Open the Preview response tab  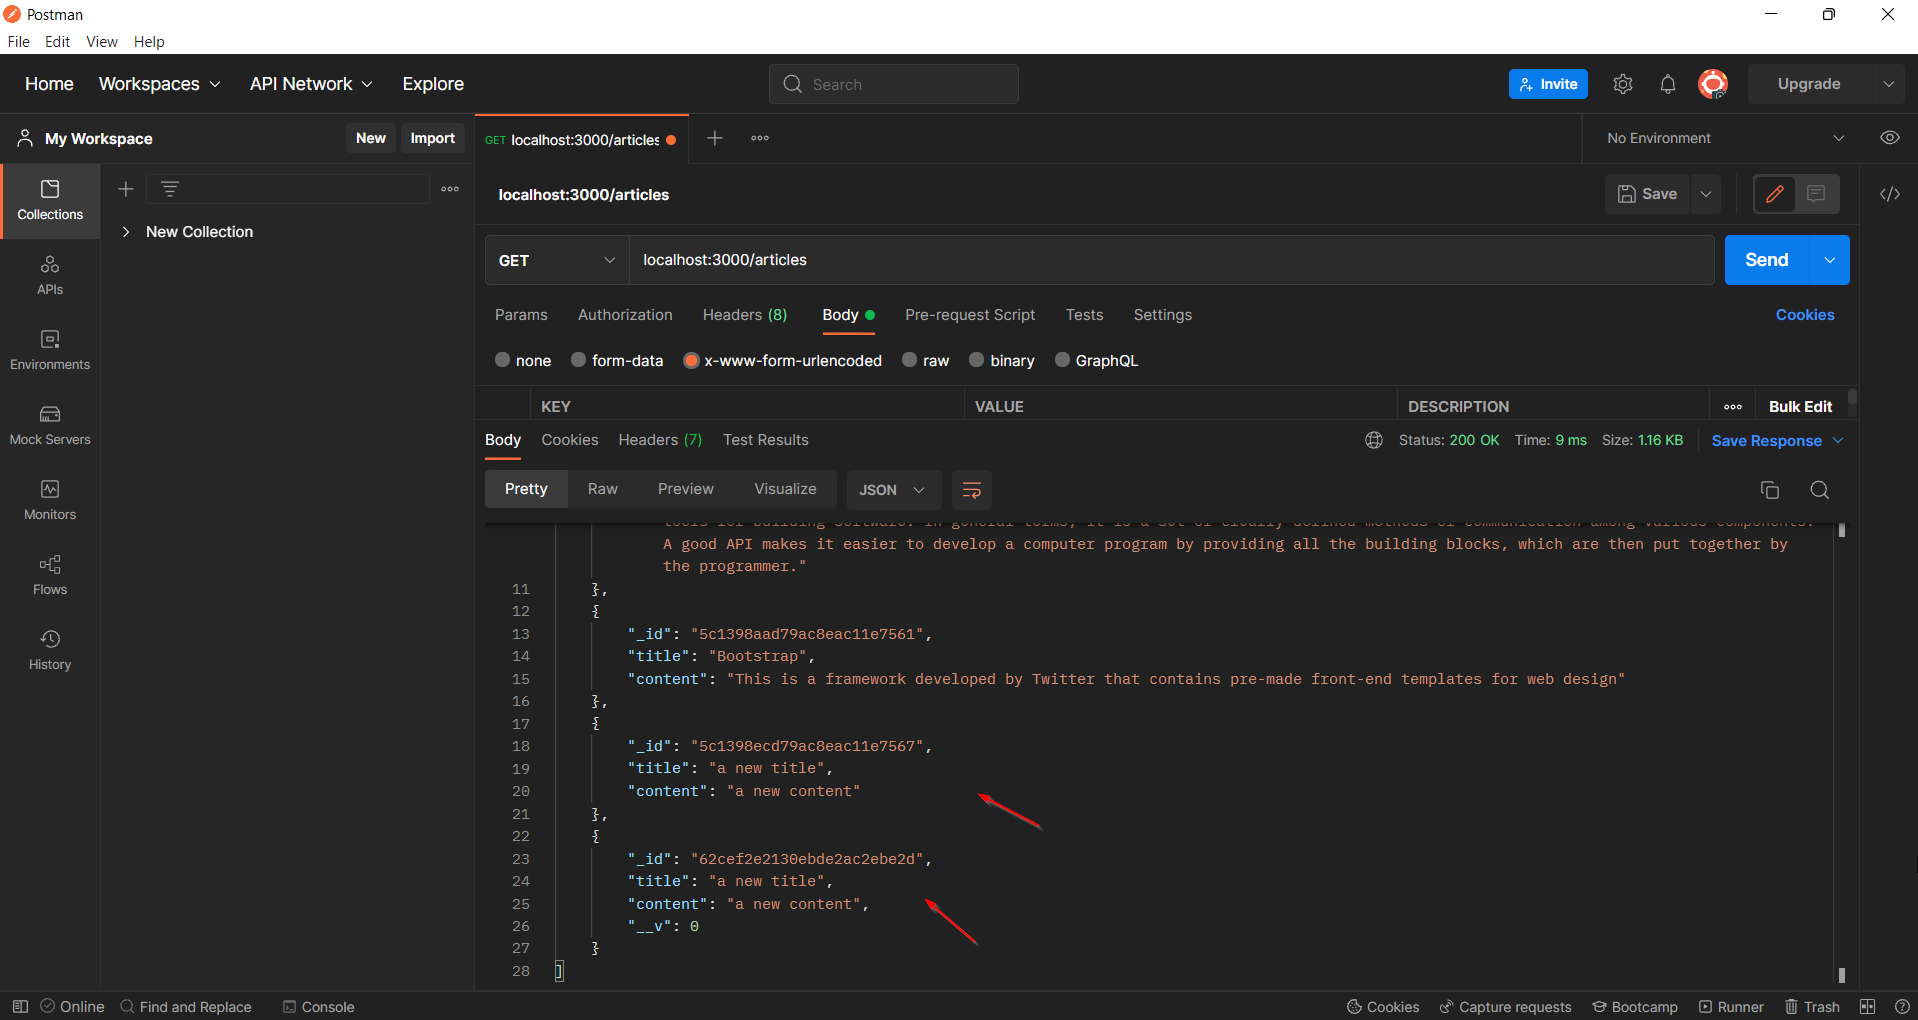click(685, 488)
